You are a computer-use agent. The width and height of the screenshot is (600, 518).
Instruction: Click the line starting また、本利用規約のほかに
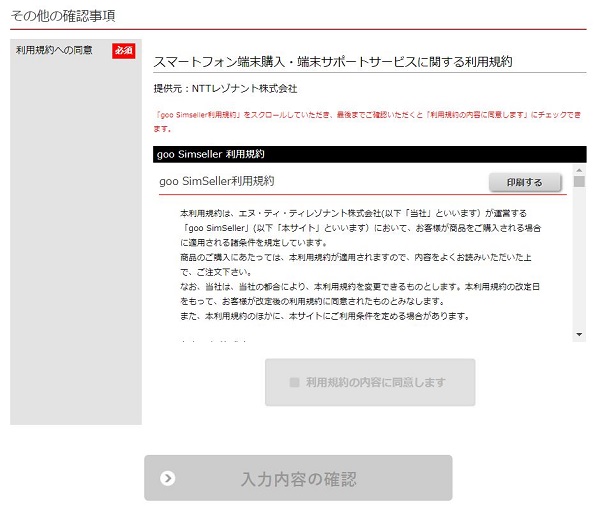pos(324,316)
